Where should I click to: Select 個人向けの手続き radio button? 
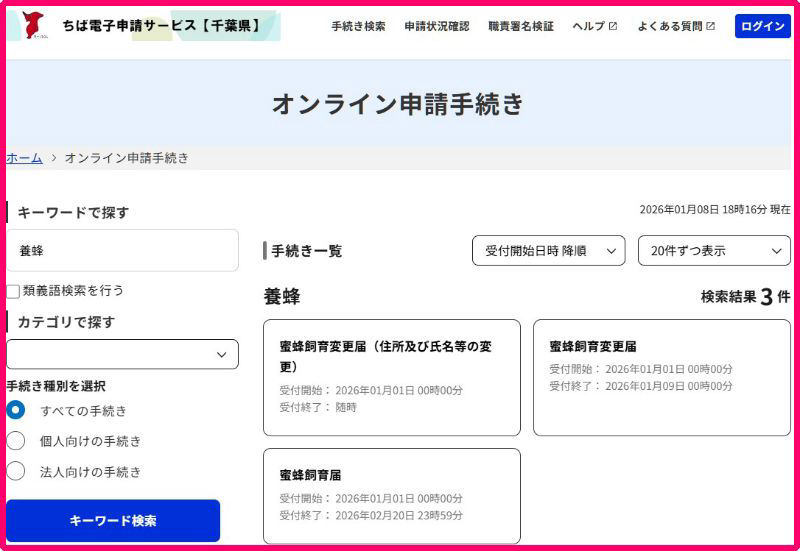click(x=16, y=441)
